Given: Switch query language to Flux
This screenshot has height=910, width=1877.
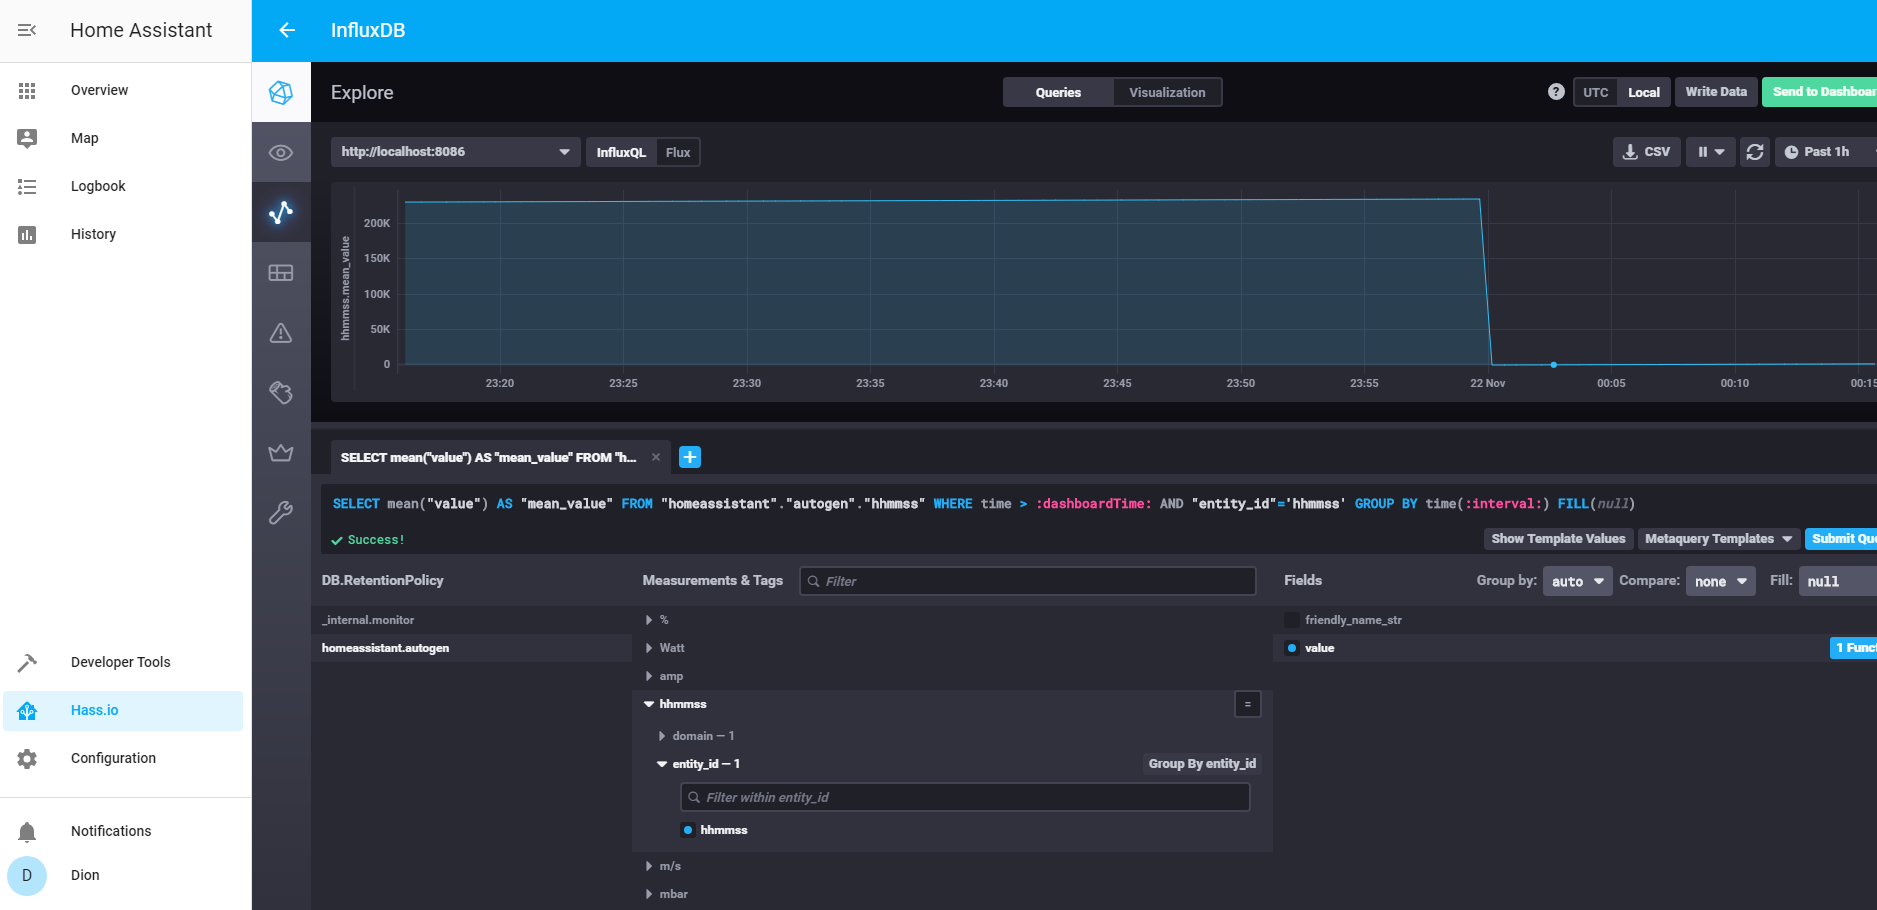Looking at the screenshot, I should pos(677,151).
